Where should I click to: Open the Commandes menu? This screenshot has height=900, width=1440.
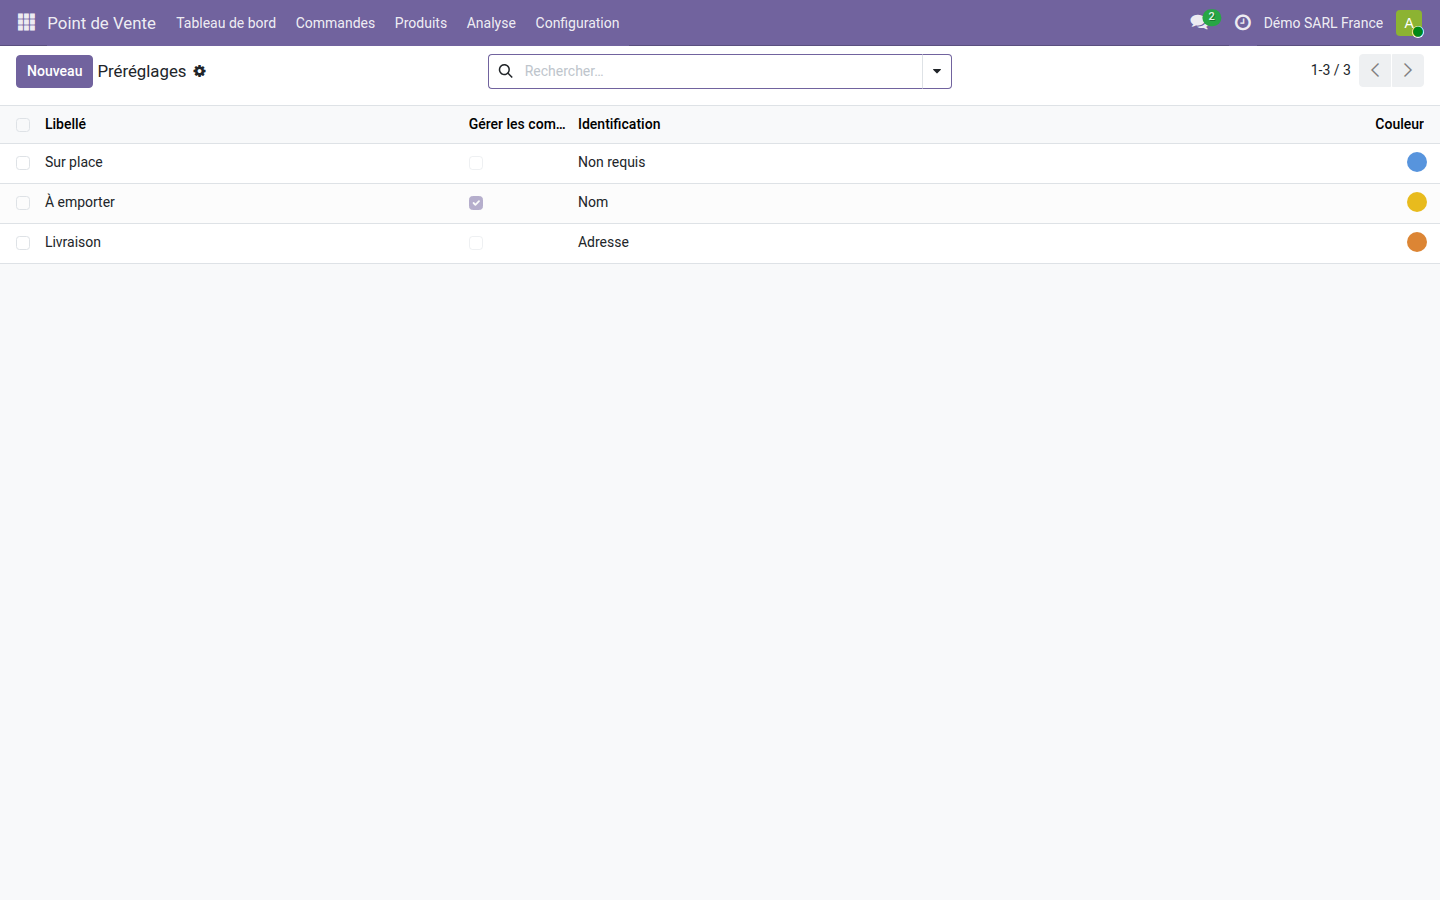click(335, 23)
